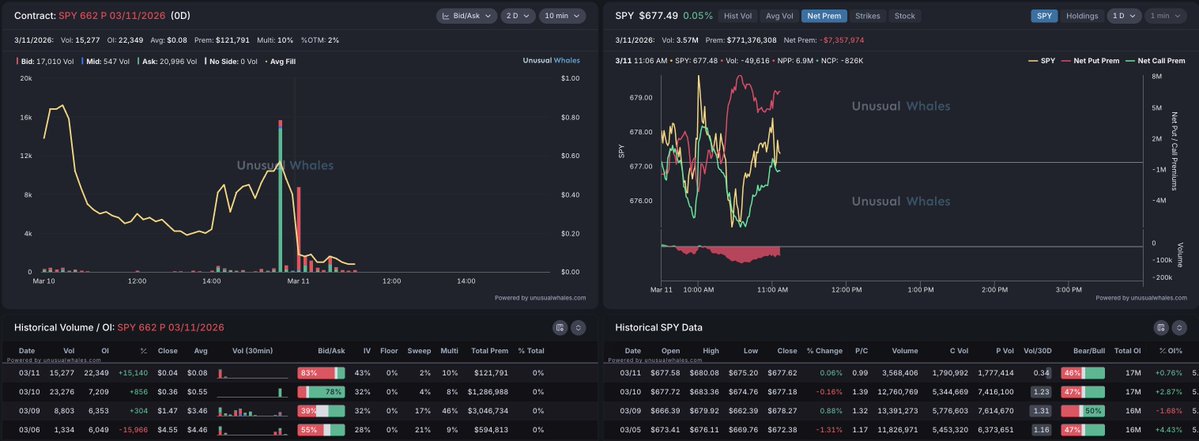Toggle the Ask volume legend item
Viewport: 1199px width, 441px height.
[167, 61]
